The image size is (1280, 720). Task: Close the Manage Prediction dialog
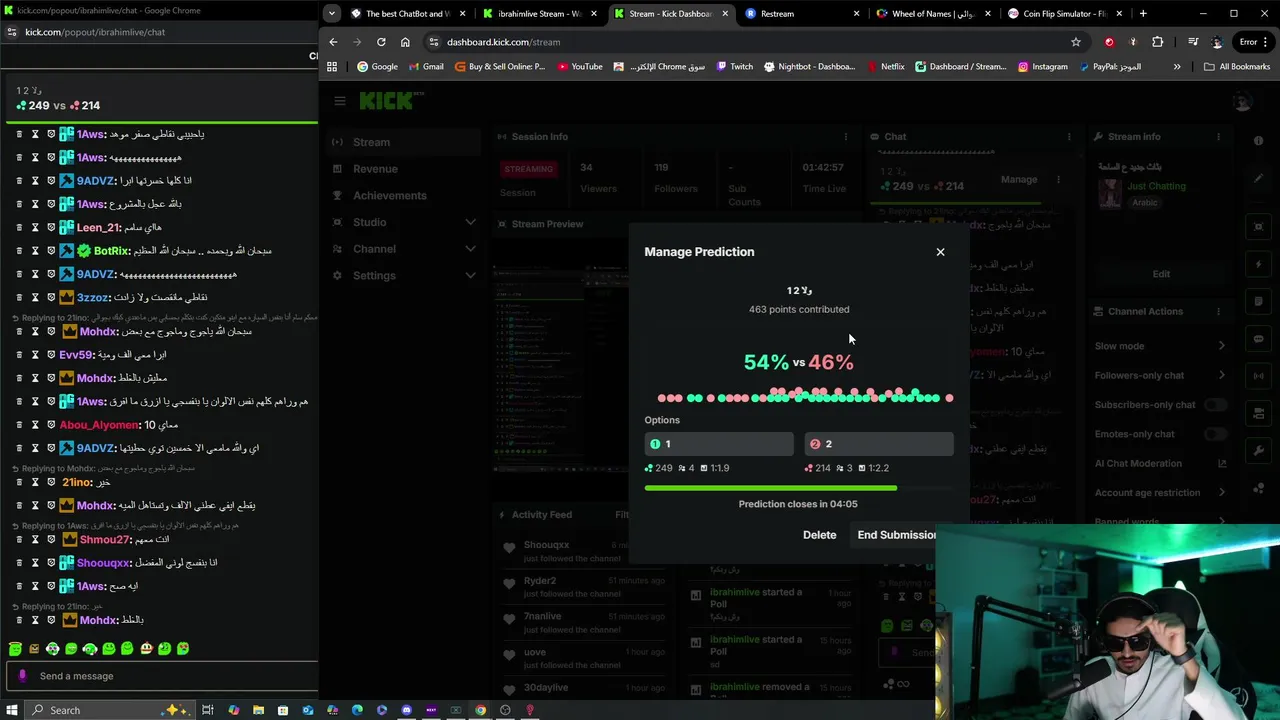940,252
